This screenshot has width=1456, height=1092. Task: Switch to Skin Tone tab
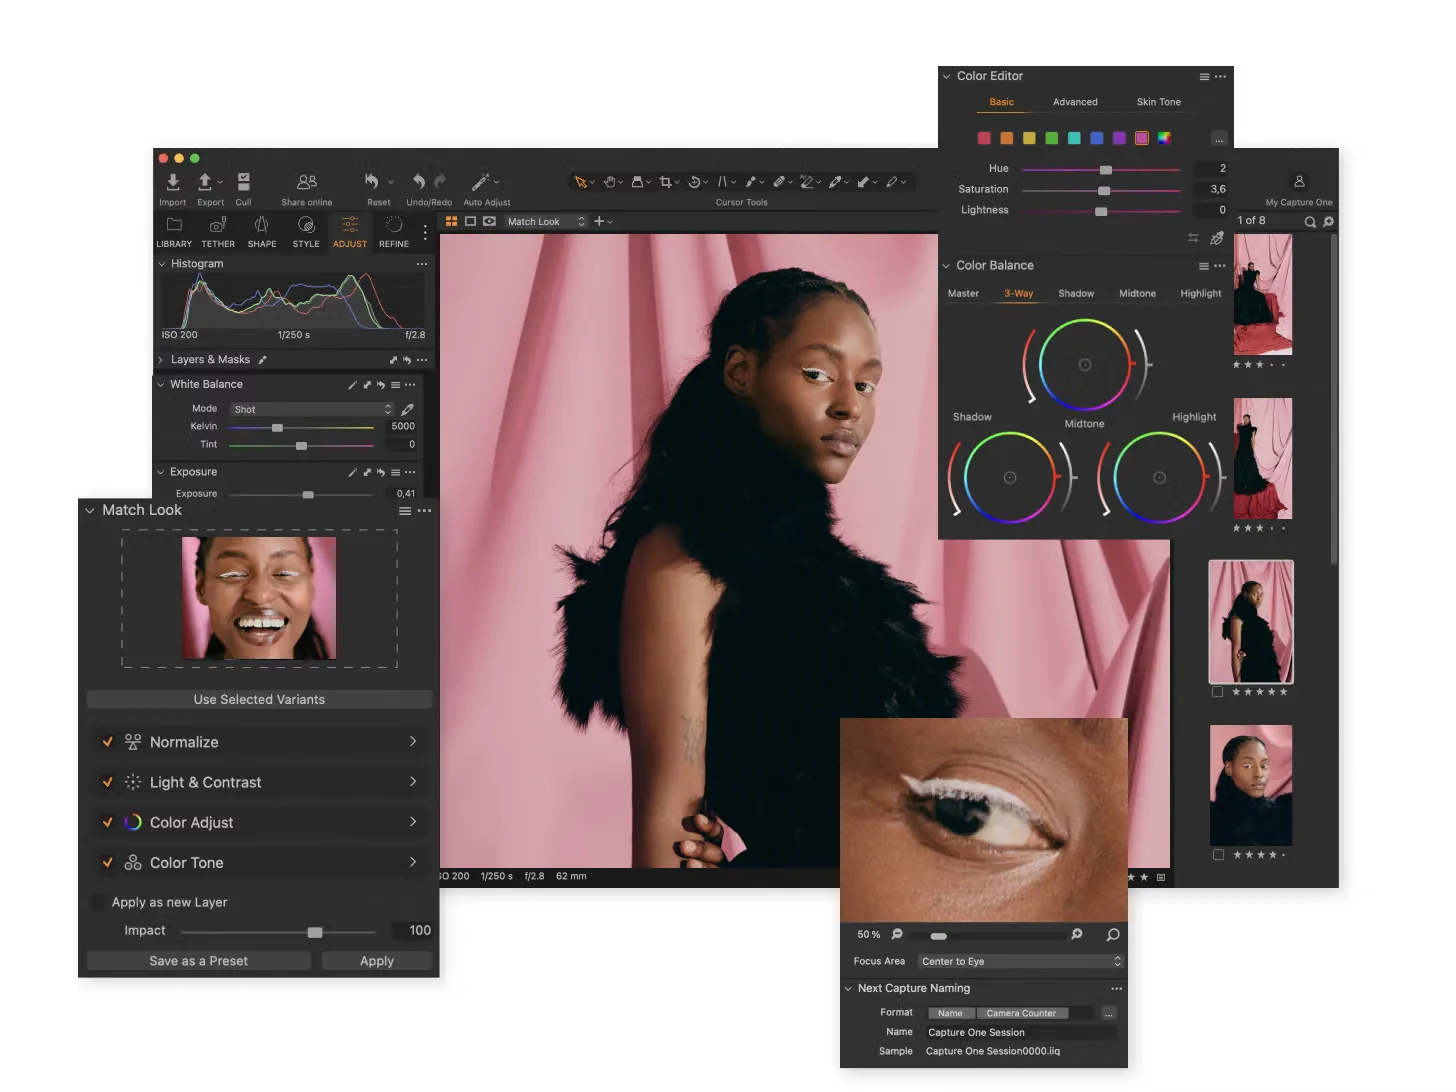1158,102
